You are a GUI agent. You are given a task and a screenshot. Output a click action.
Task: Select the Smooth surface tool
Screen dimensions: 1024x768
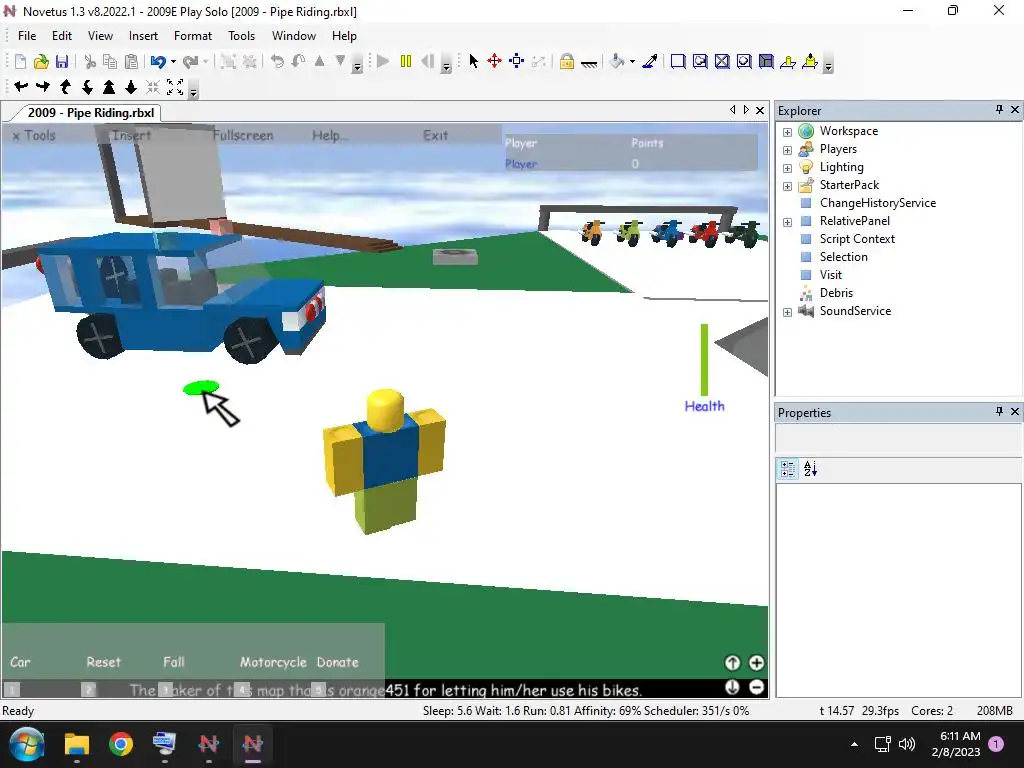pos(678,61)
